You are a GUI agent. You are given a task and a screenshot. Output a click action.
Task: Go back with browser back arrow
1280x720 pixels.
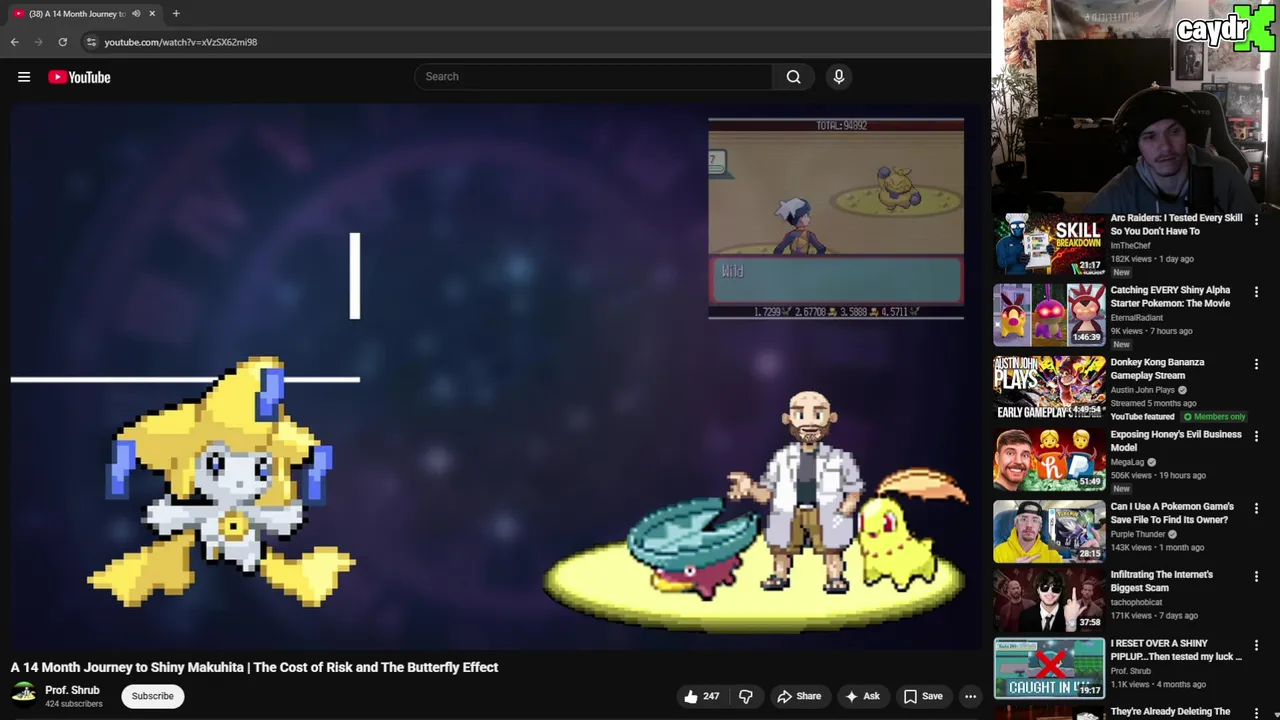click(x=14, y=42)
